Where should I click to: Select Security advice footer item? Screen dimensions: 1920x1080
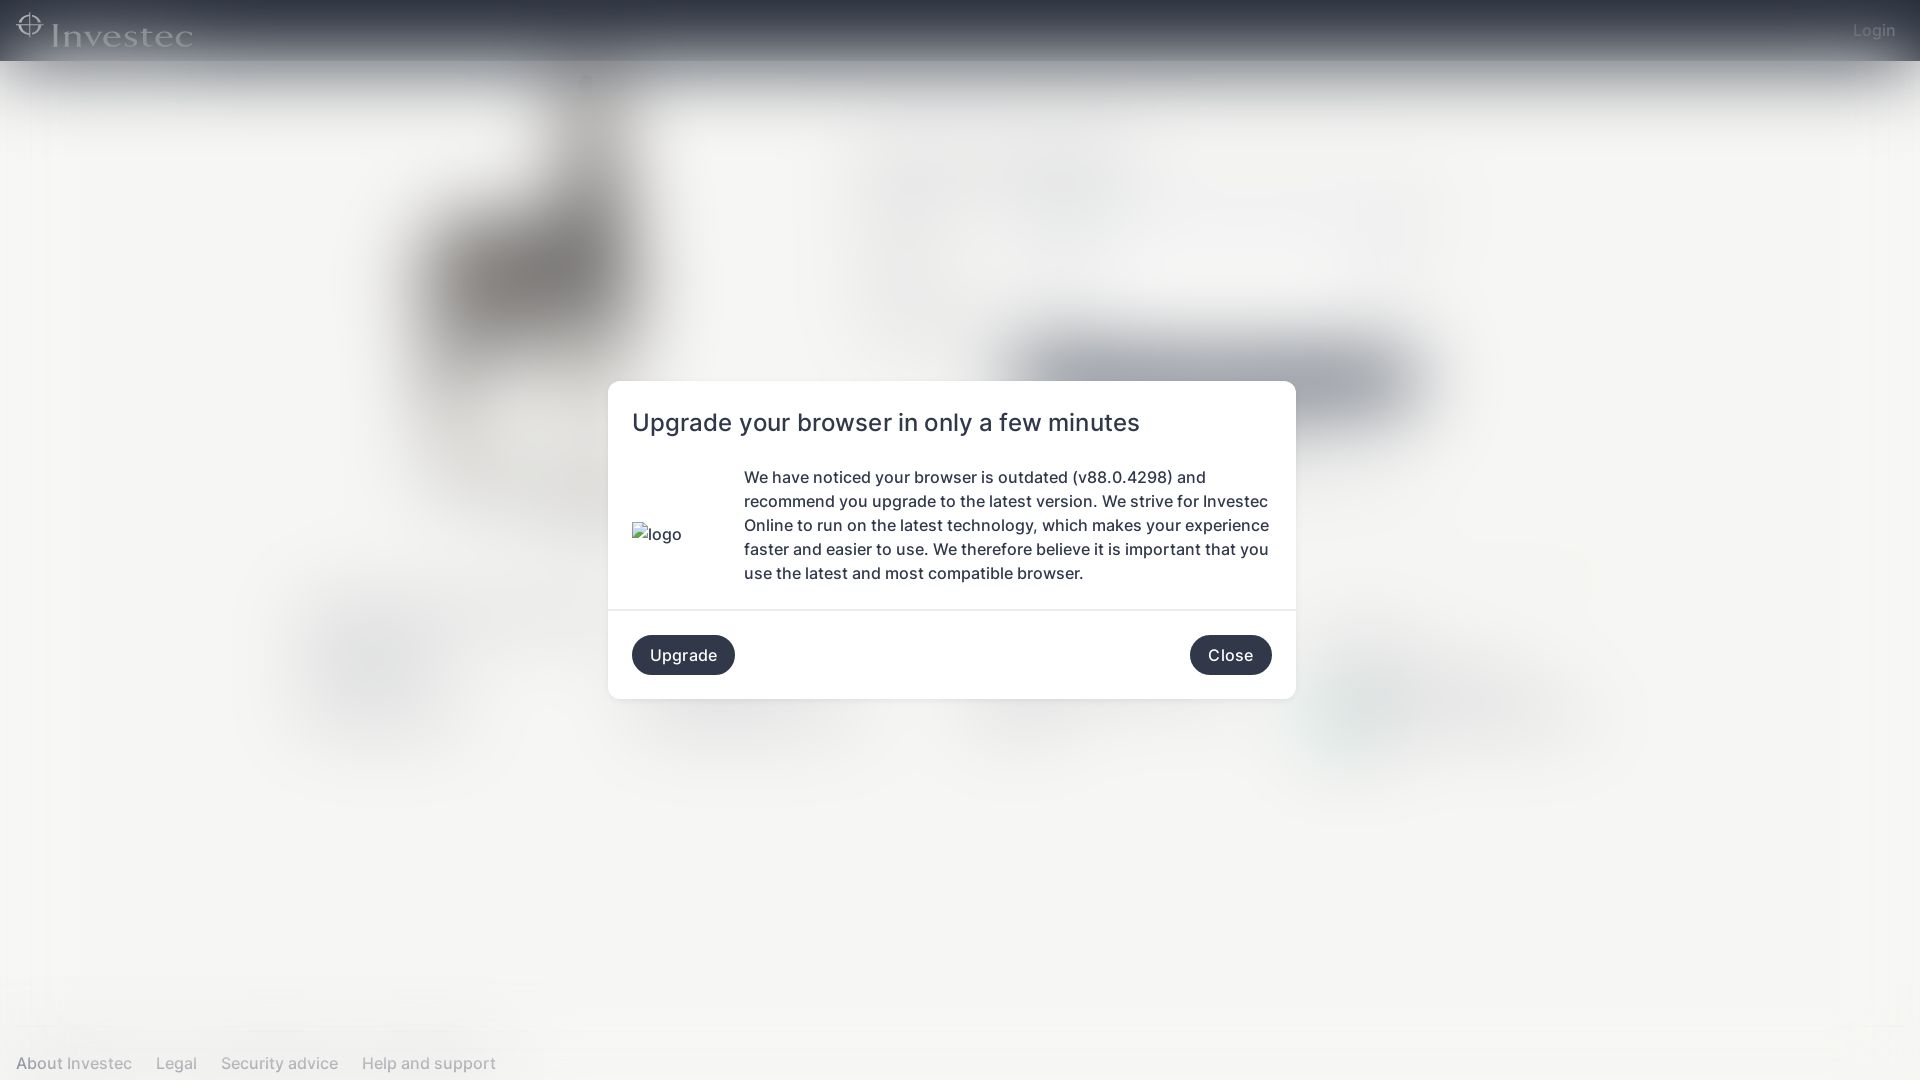[278, 1063]
